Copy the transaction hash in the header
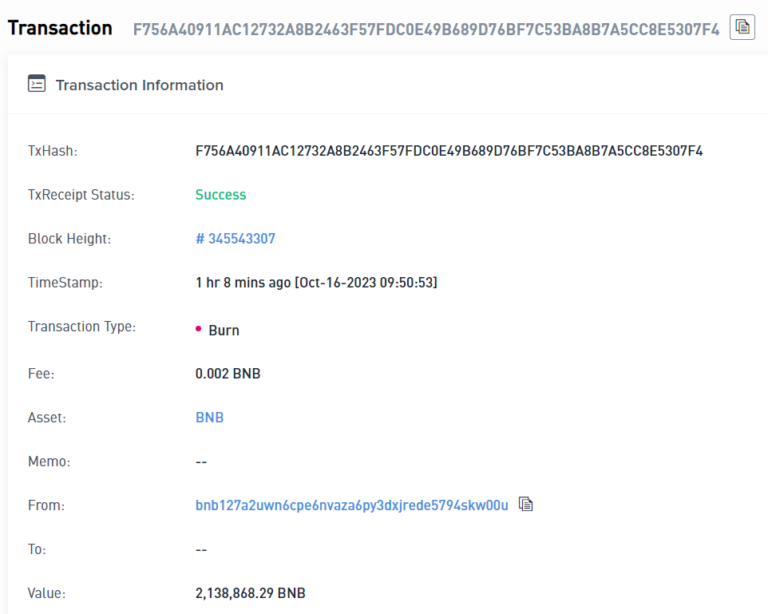 [742, 27]
